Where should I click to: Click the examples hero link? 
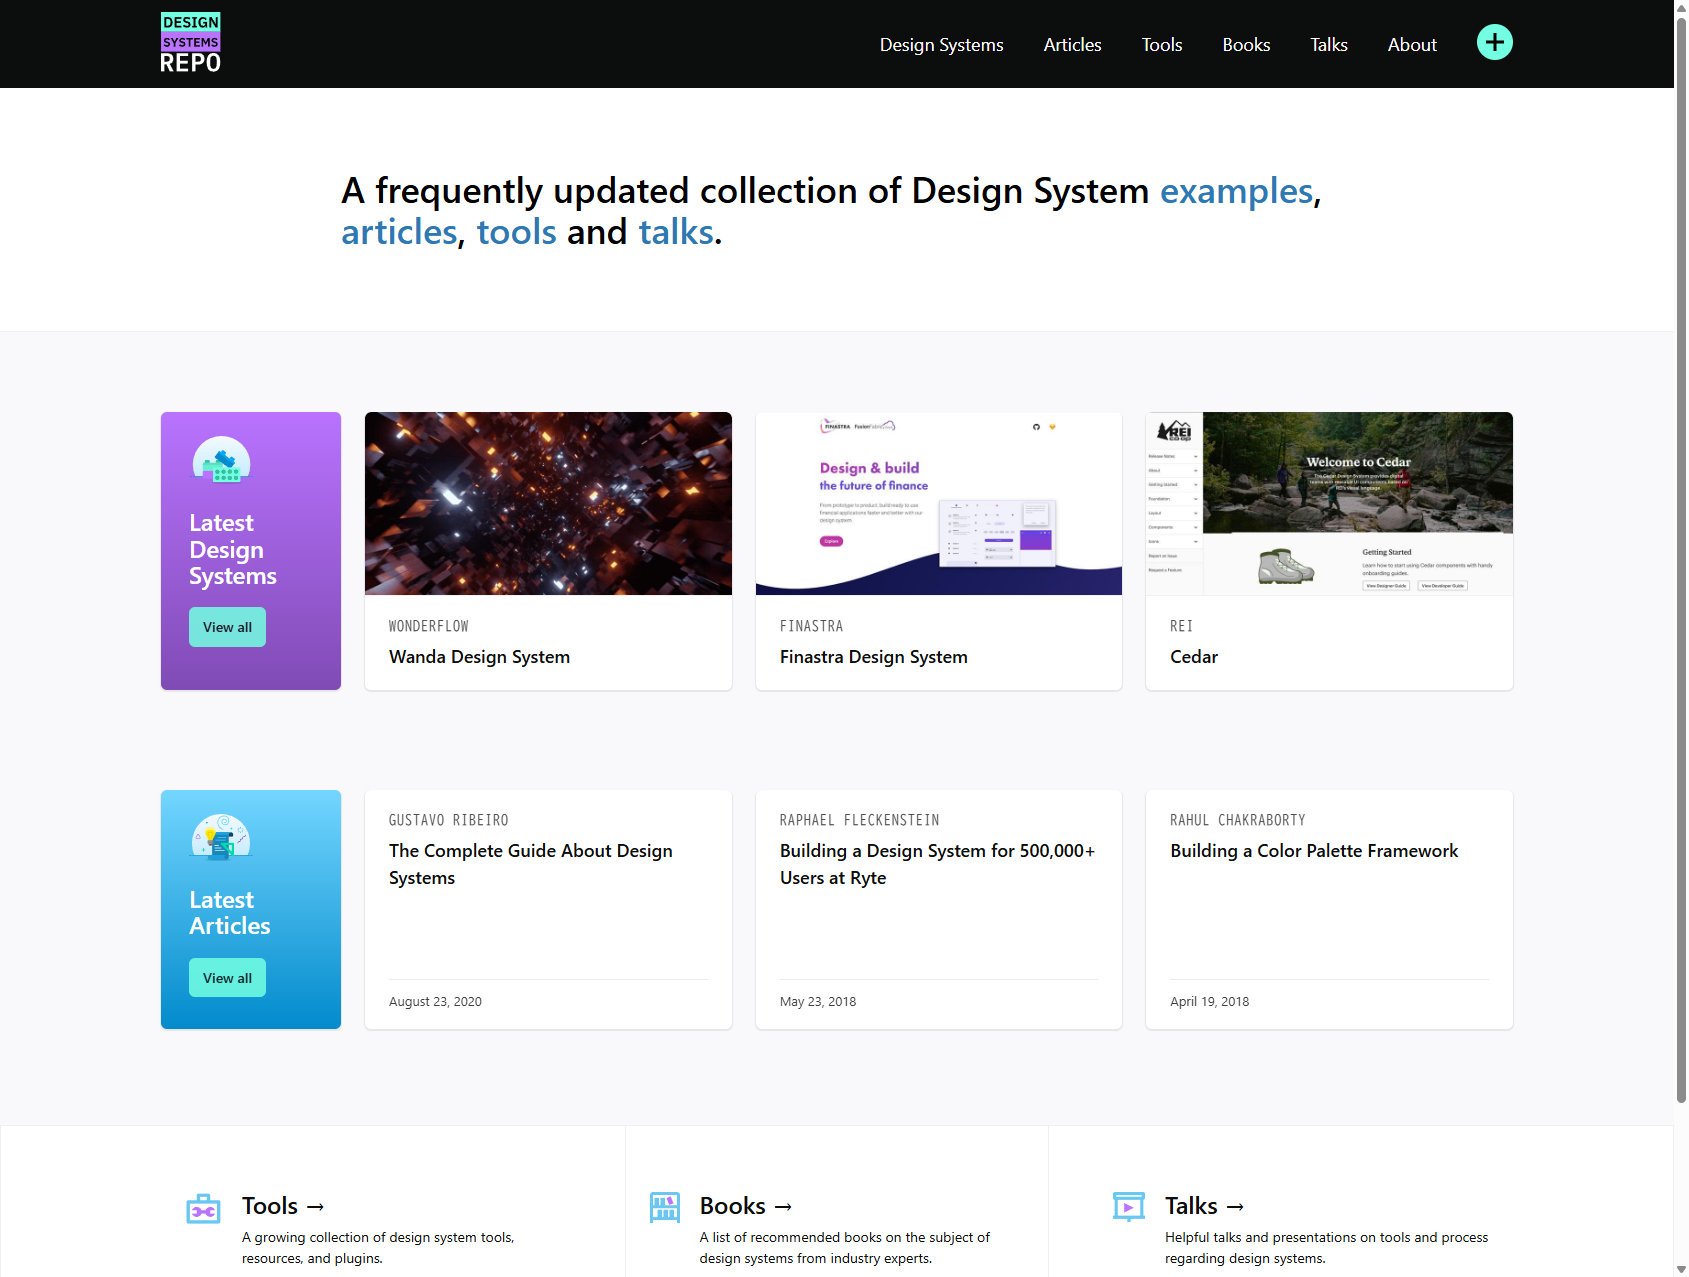click(x=1236, y=191)
